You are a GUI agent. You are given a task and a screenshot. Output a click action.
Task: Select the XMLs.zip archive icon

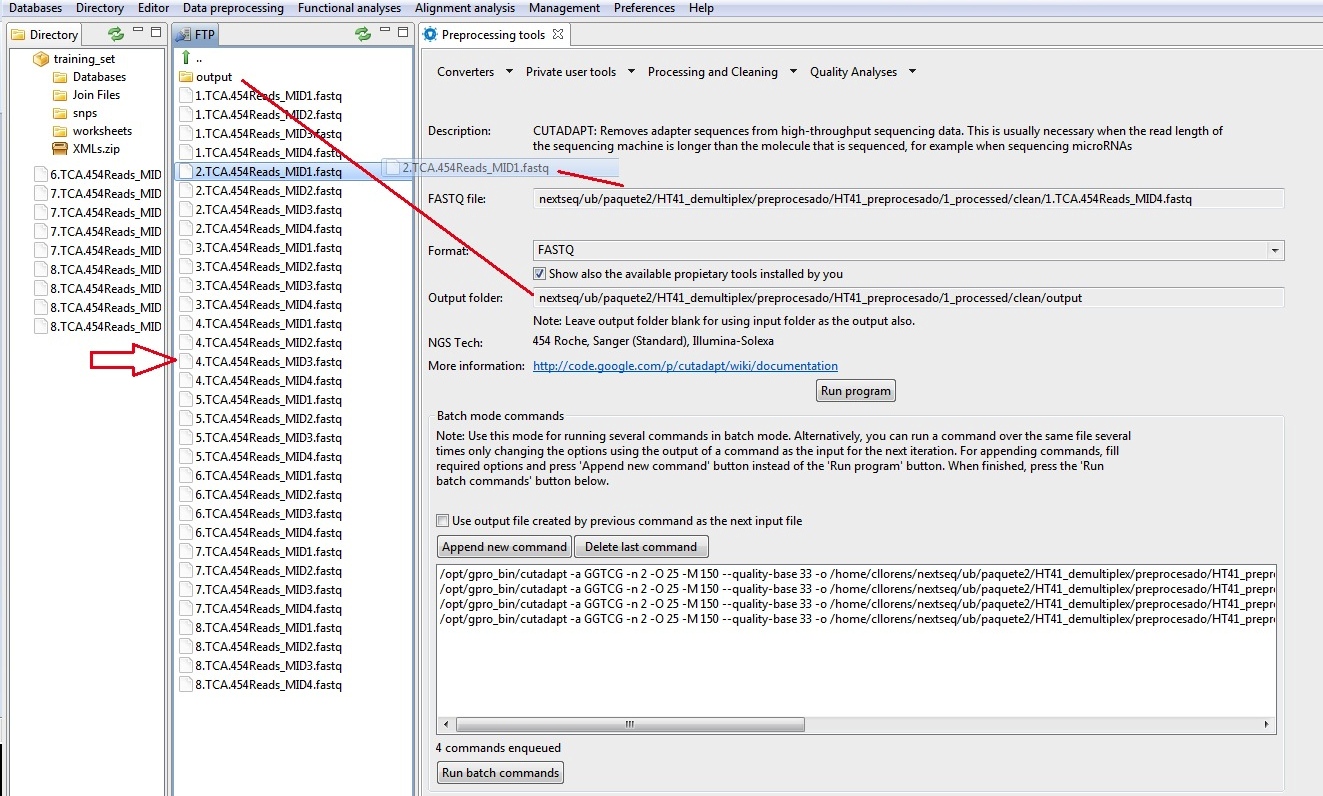pos(60,149)
